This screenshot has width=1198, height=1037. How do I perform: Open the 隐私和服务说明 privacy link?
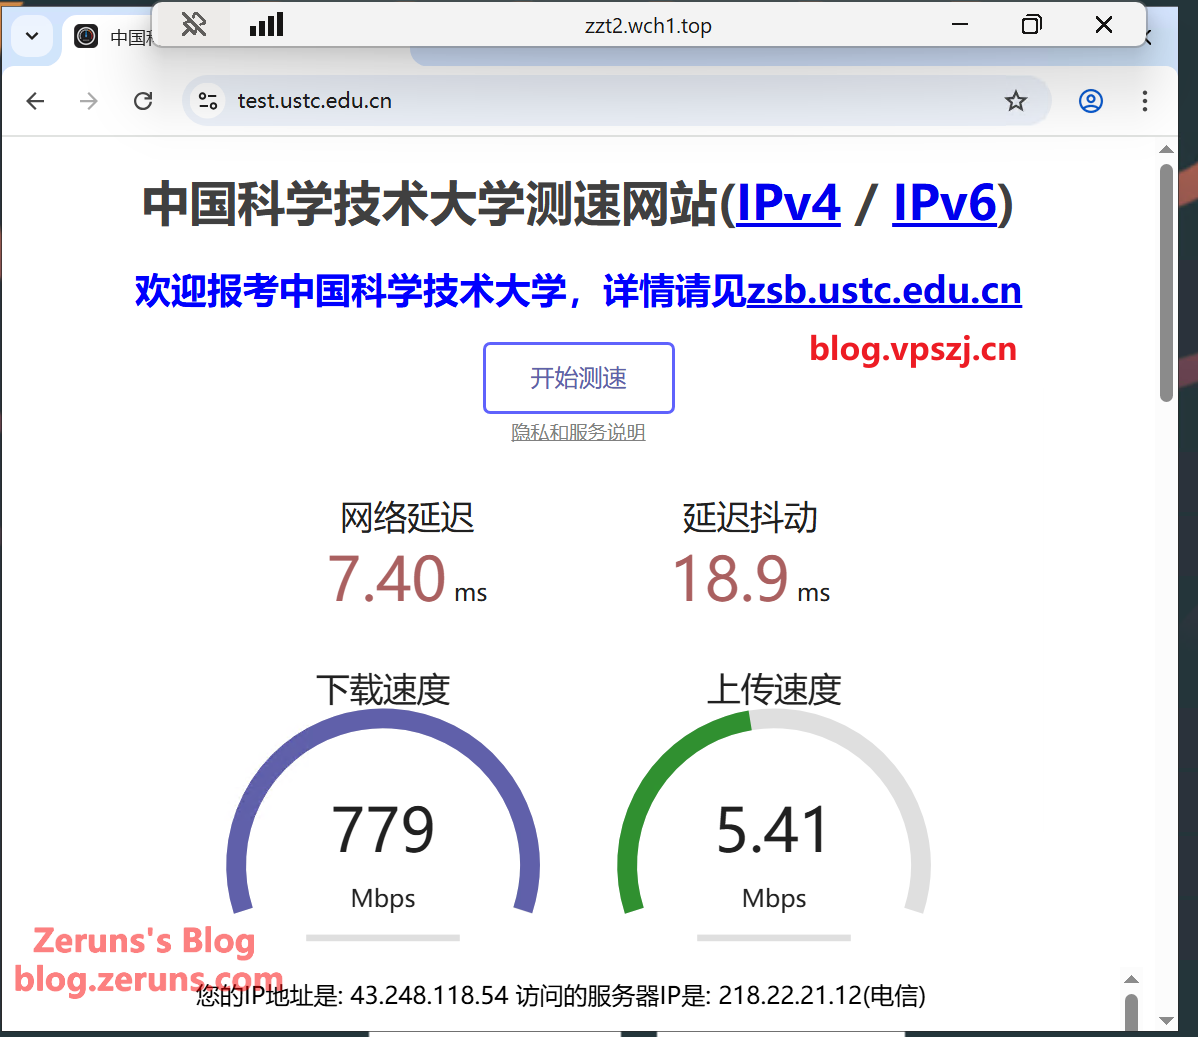click(578, 432)
